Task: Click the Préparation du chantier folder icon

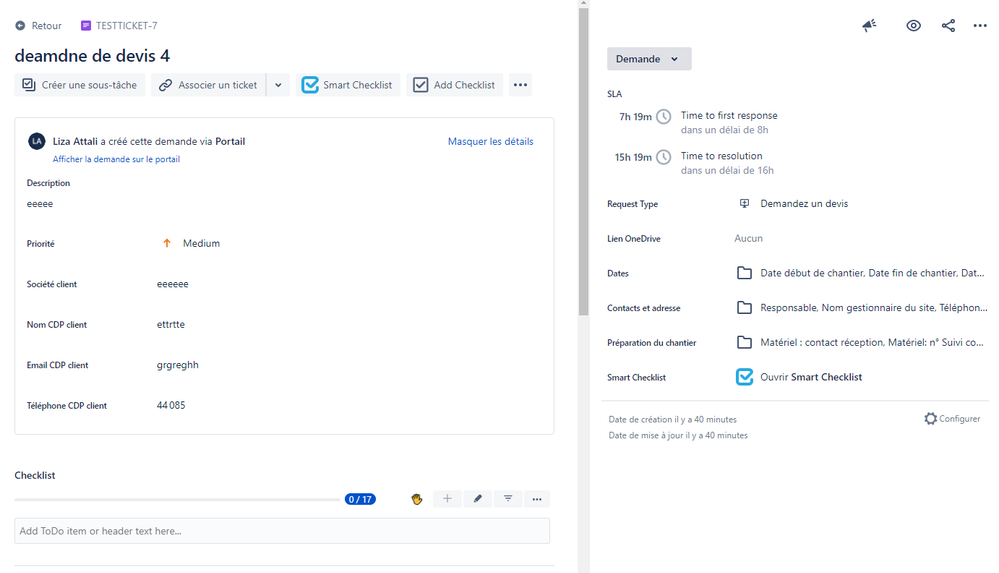Action: pyautogui.click(x=744, y=342)
